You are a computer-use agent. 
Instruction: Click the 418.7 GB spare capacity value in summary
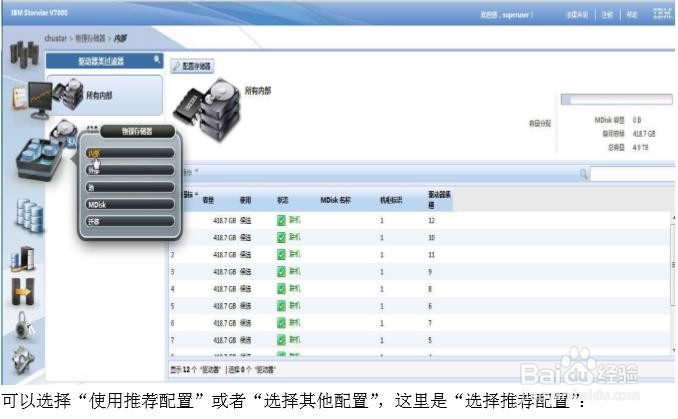(x=644, y=134)
